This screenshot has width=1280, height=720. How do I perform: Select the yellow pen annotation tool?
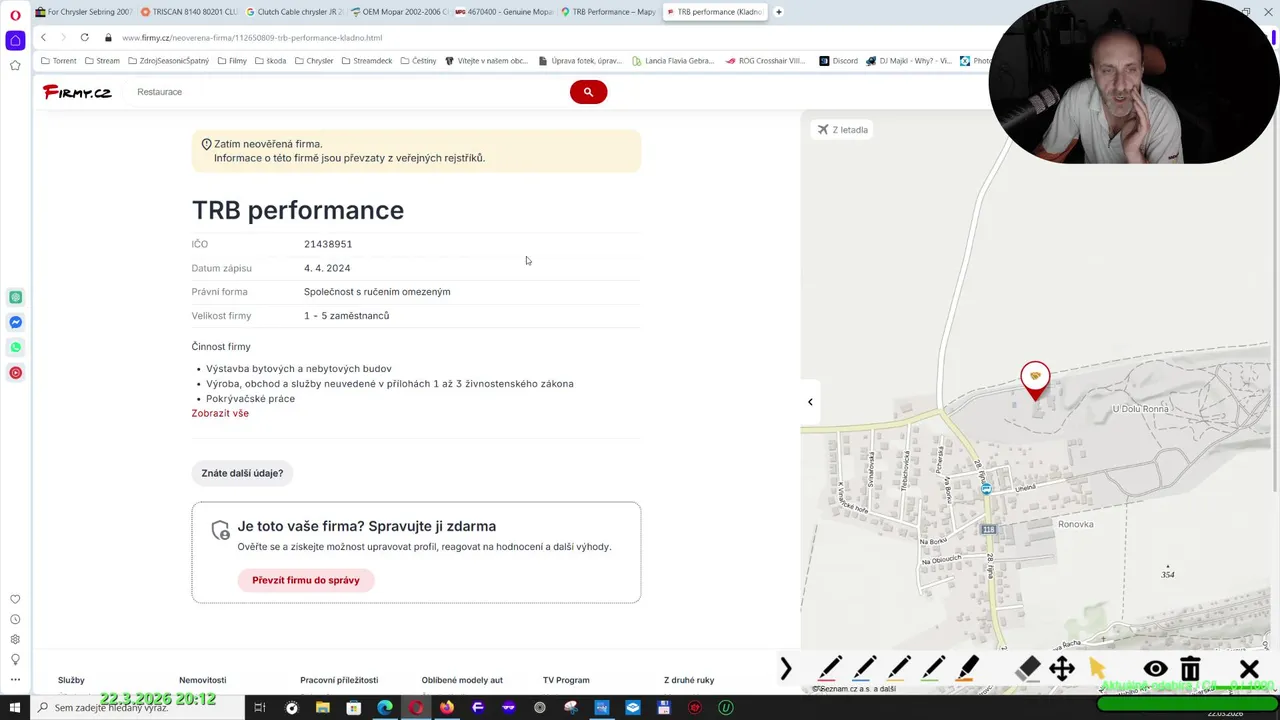click(899, 668)
